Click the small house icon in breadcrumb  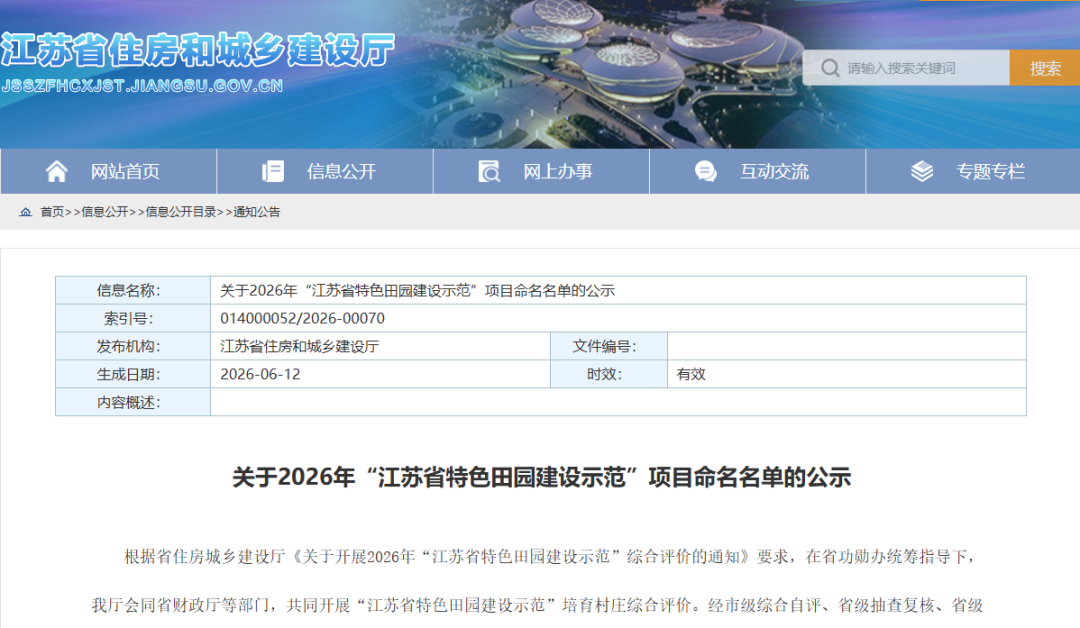25,212
